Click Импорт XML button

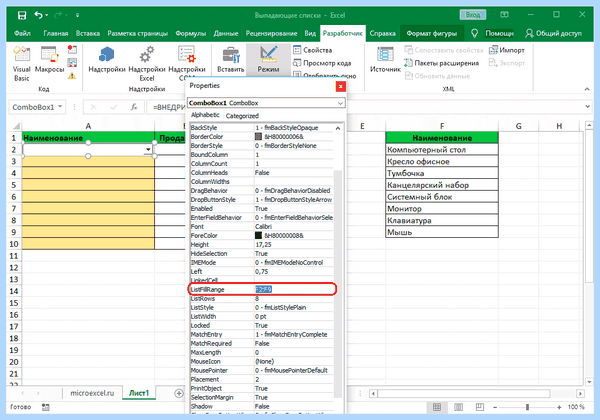(x=507, y=50)
